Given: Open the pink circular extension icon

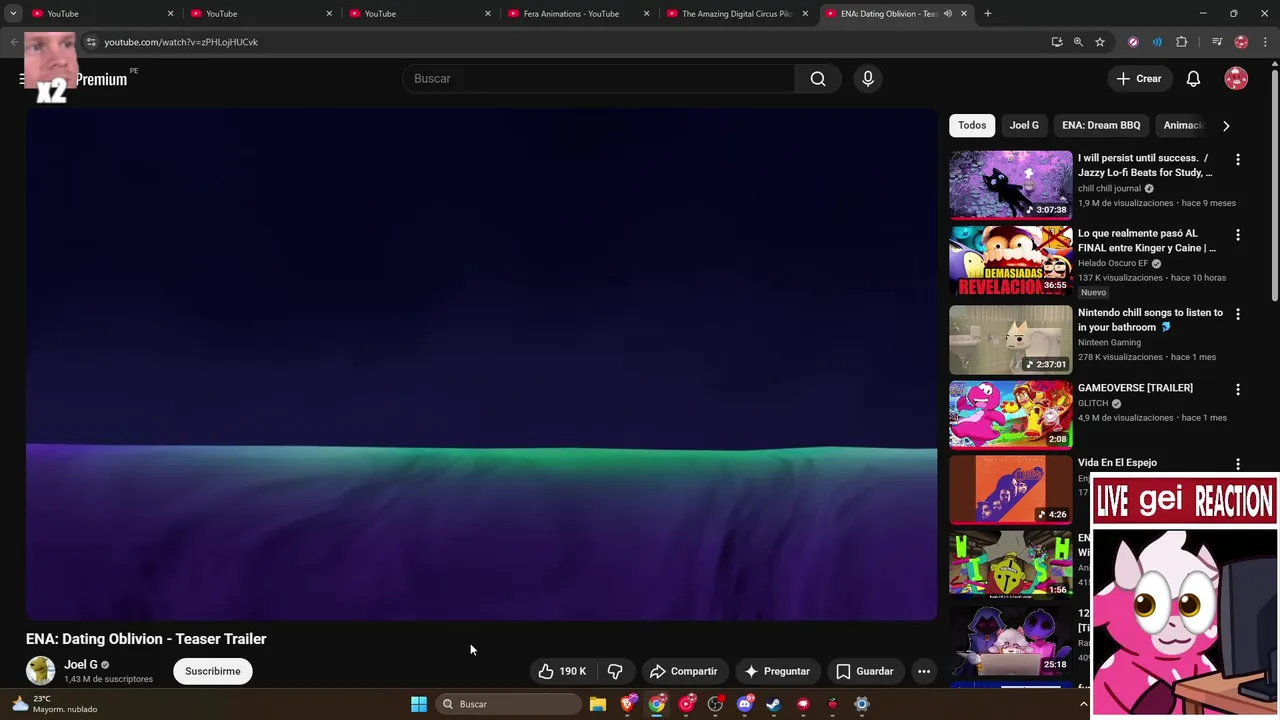Looking at the screenshot, I should 1133,42.
